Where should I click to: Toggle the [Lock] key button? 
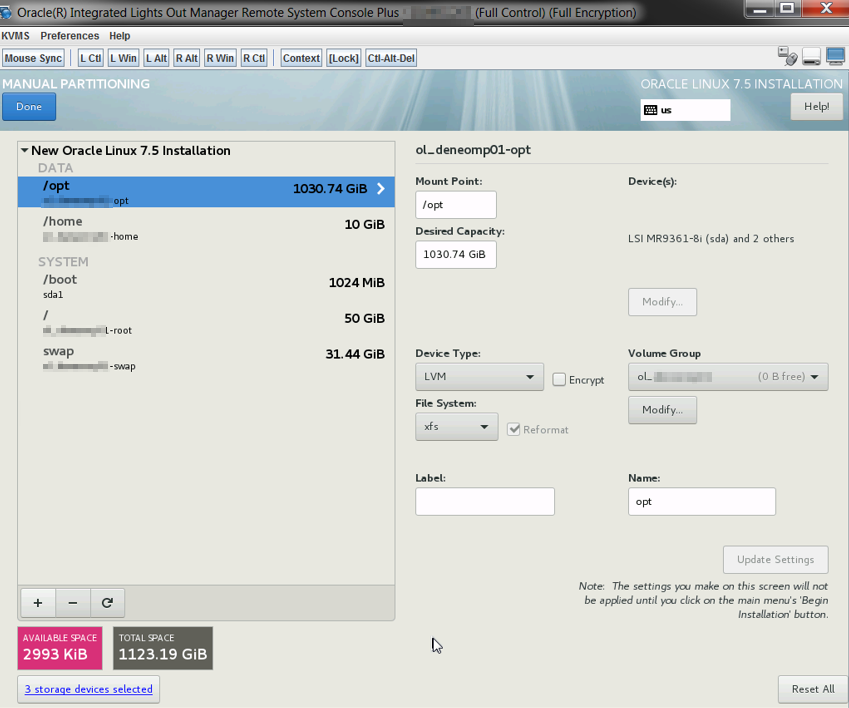[x=344, y=58]
